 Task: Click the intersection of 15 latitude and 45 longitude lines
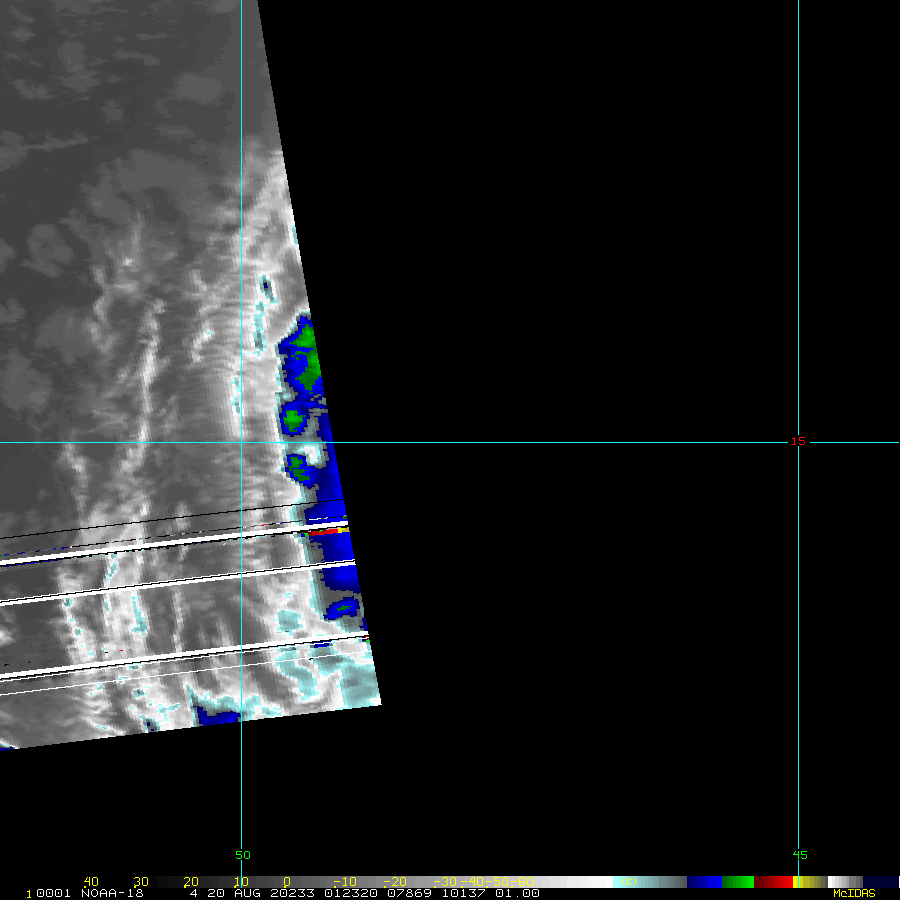(798, 442)
